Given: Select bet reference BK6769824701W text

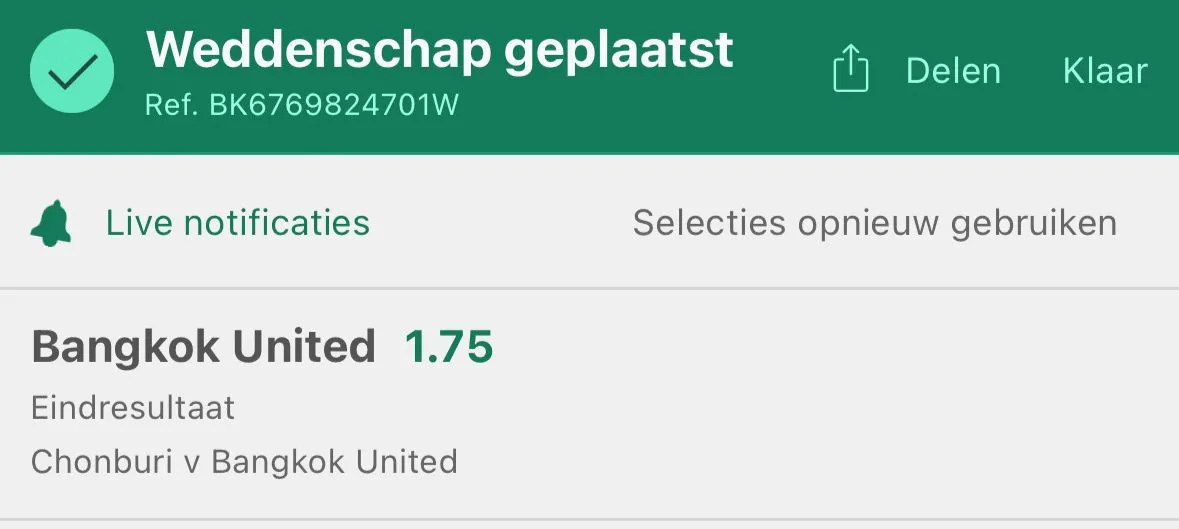Looking at the screenshot, I should pos(333,105).
